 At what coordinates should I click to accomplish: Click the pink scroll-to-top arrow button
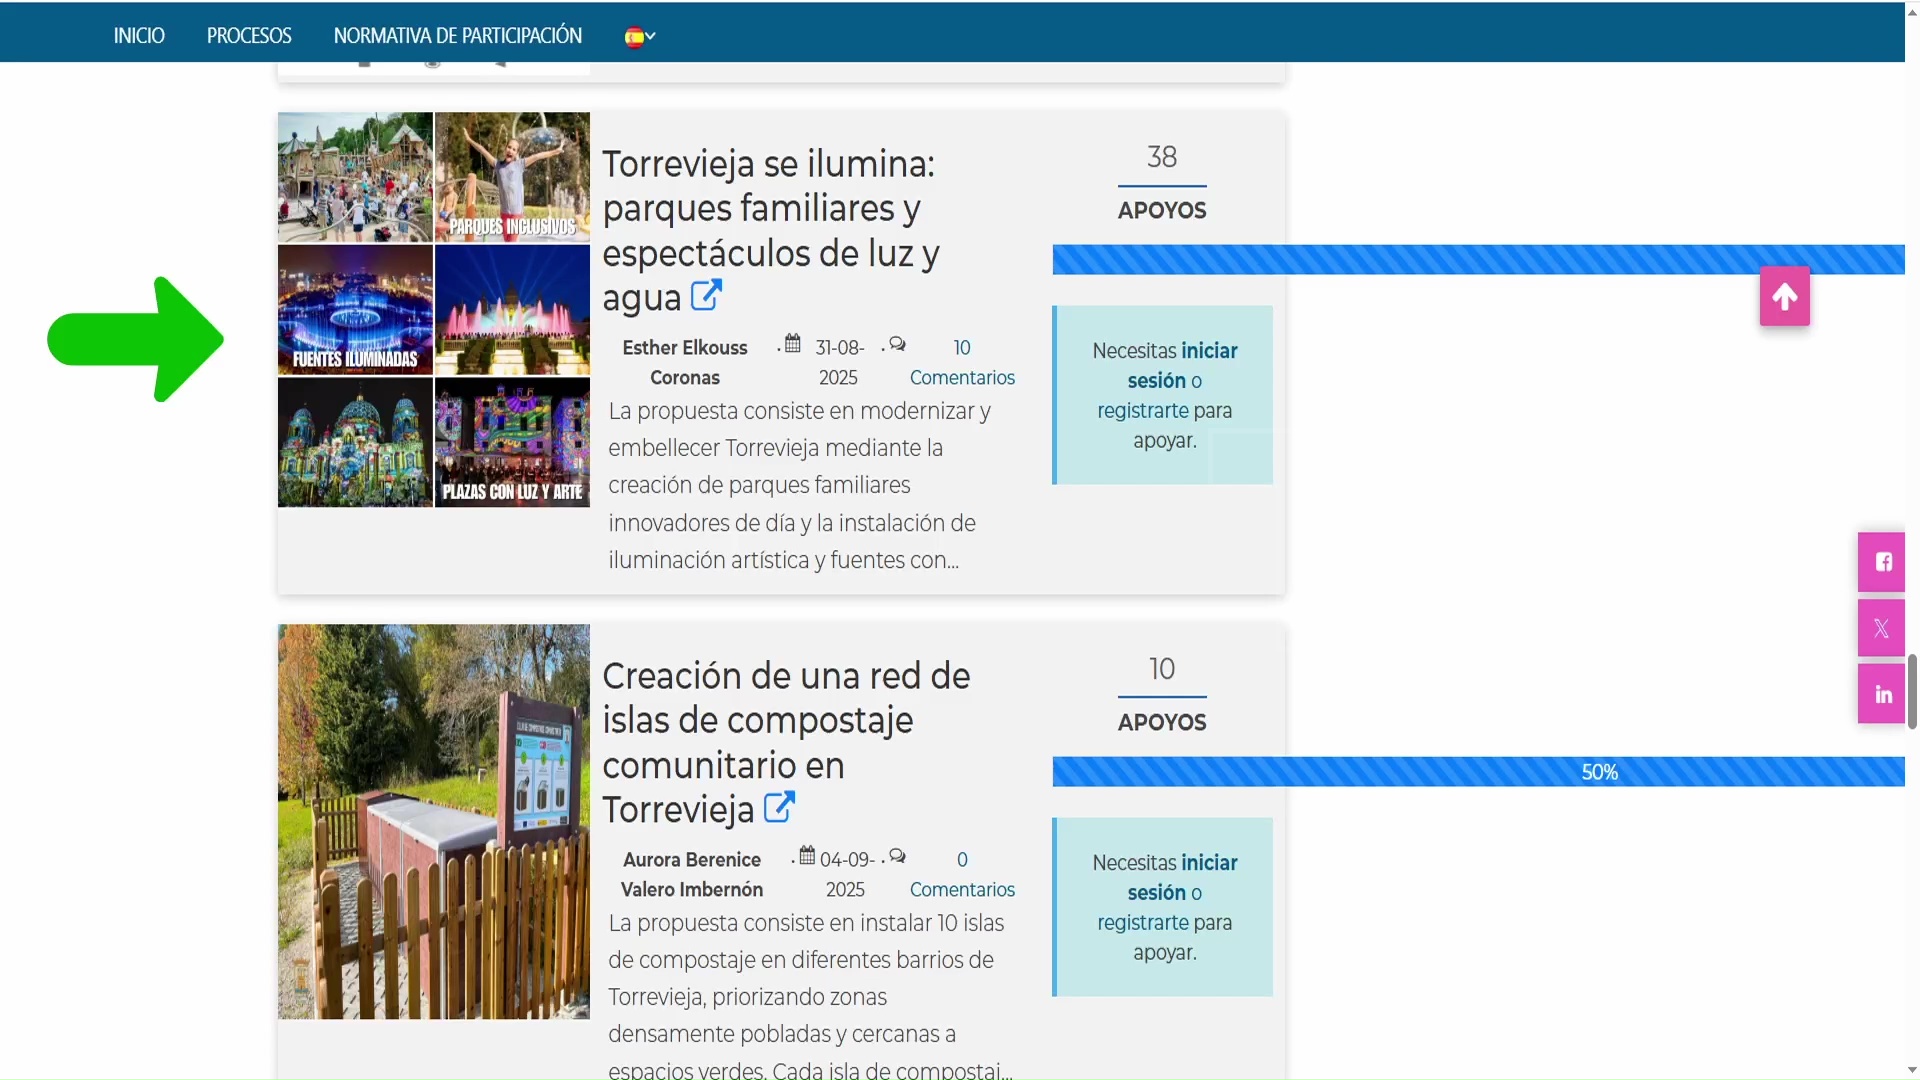click(x=1784, y=296)
